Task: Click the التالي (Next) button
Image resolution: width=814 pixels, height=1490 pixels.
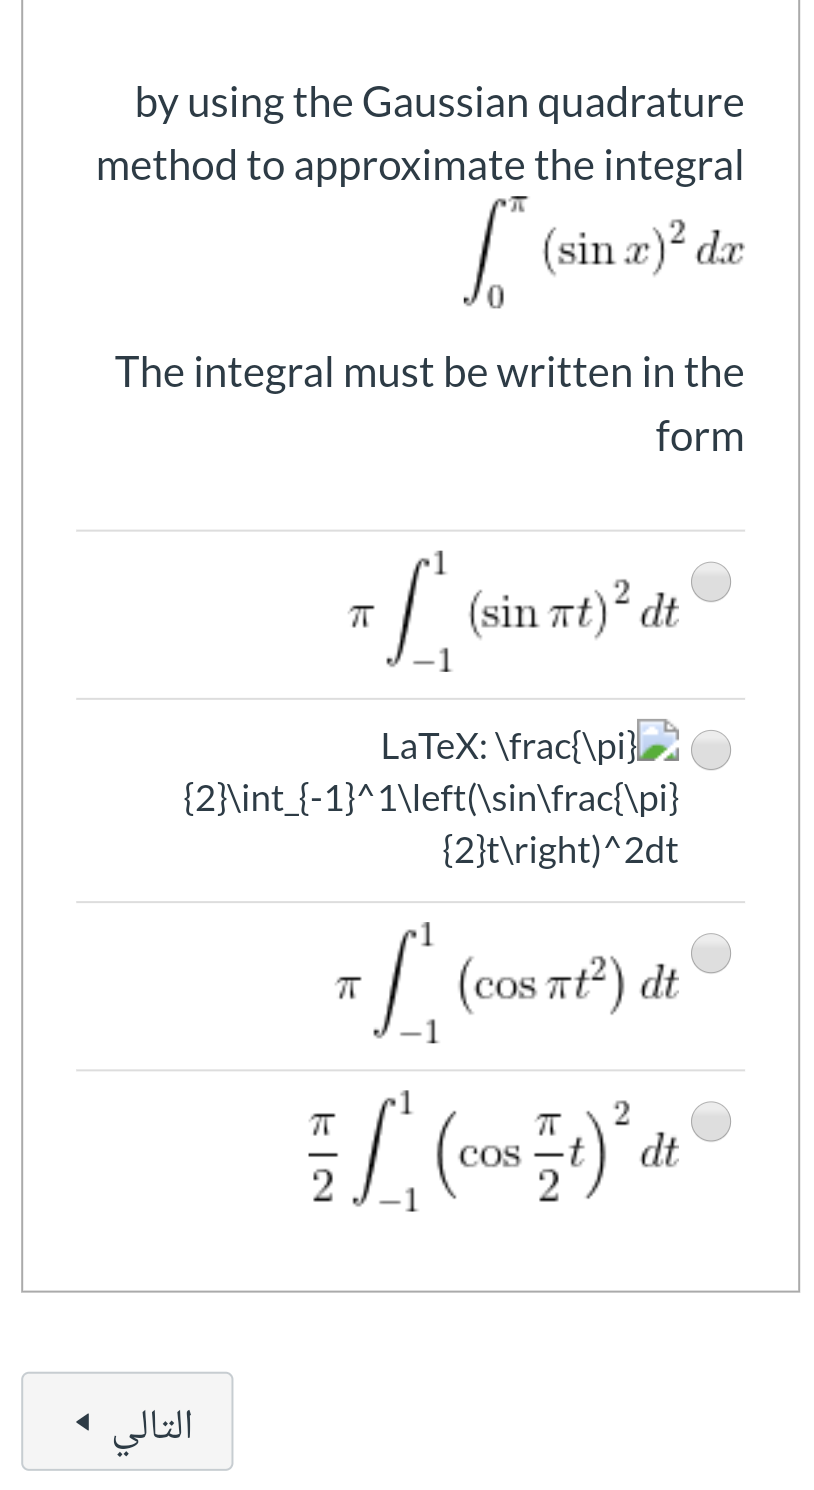Action: coord(126,1420)
